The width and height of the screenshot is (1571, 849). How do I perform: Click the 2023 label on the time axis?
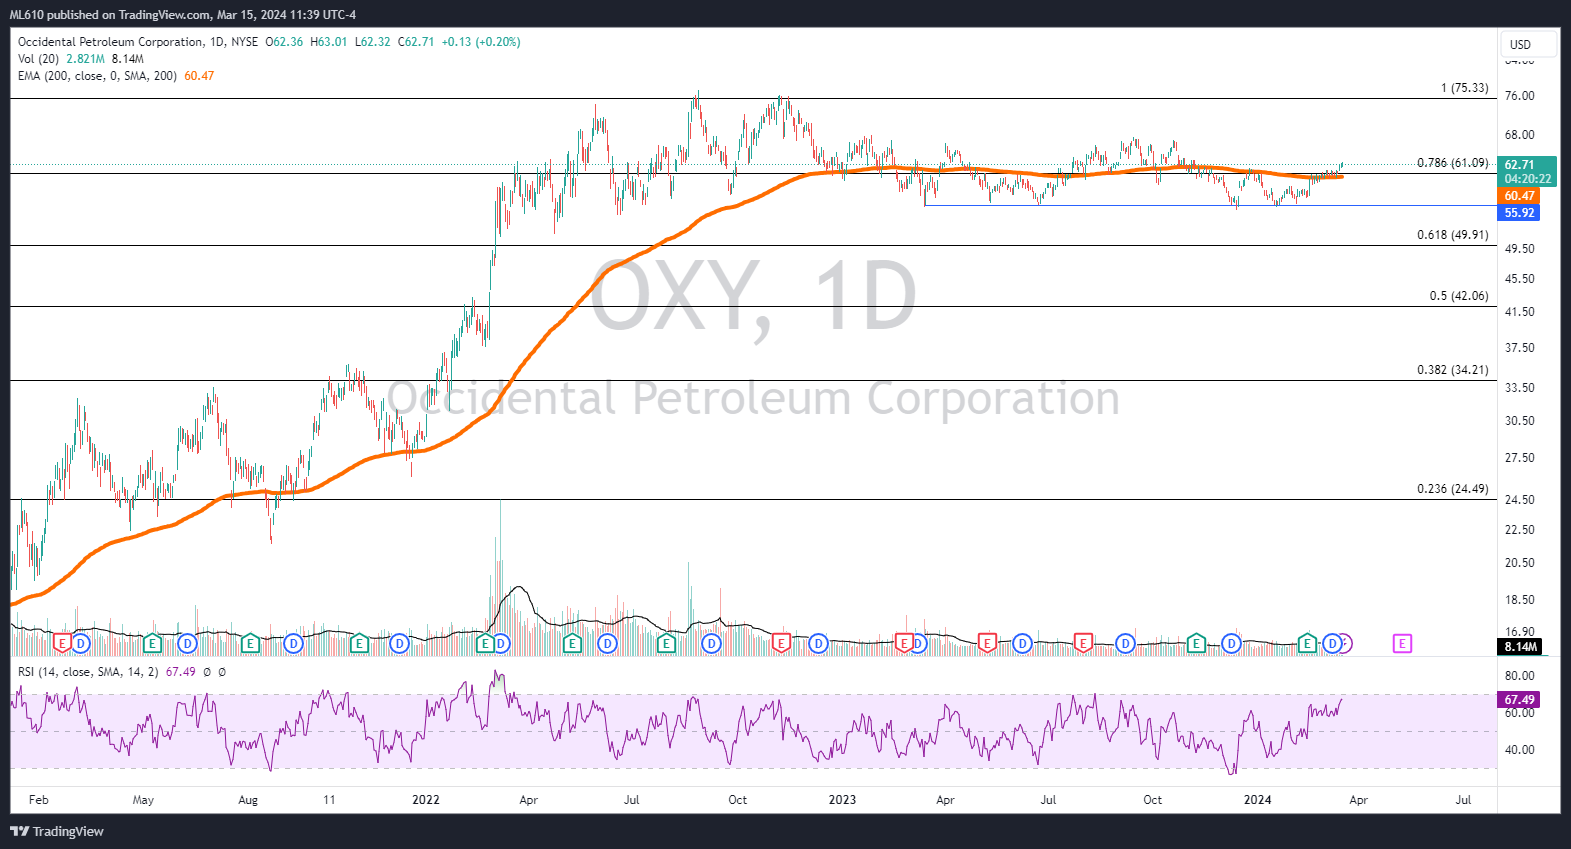click(x=842, y=800)
